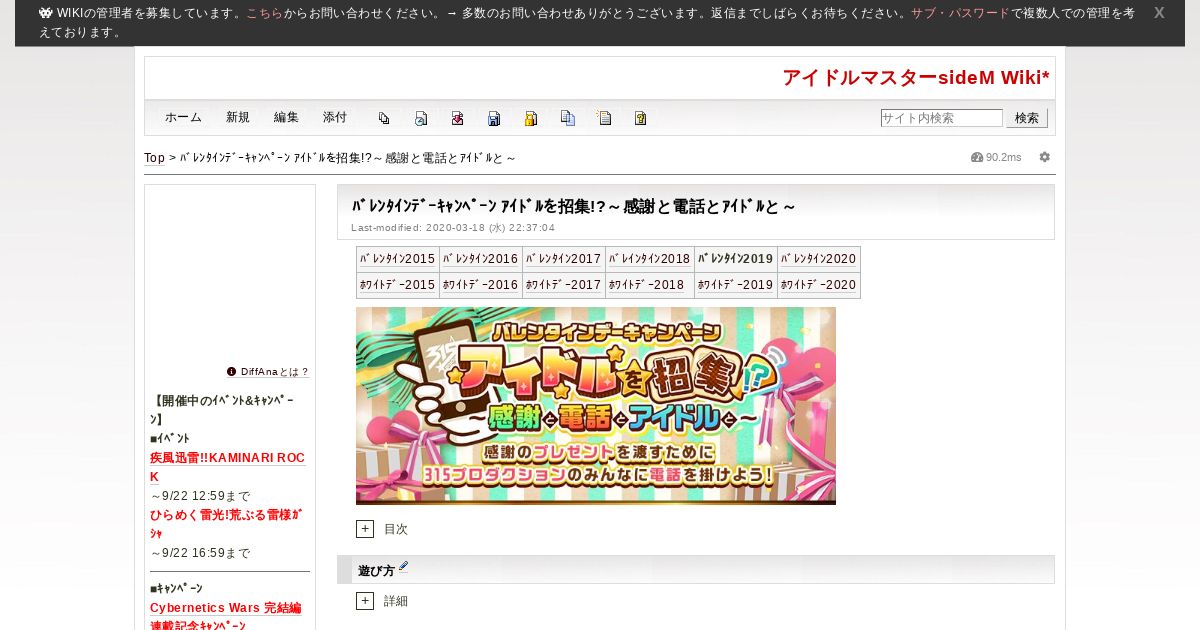1200x630 pixels.
Task: Click the page diff icon with circular arrow
Action: (x=421, y=118)
